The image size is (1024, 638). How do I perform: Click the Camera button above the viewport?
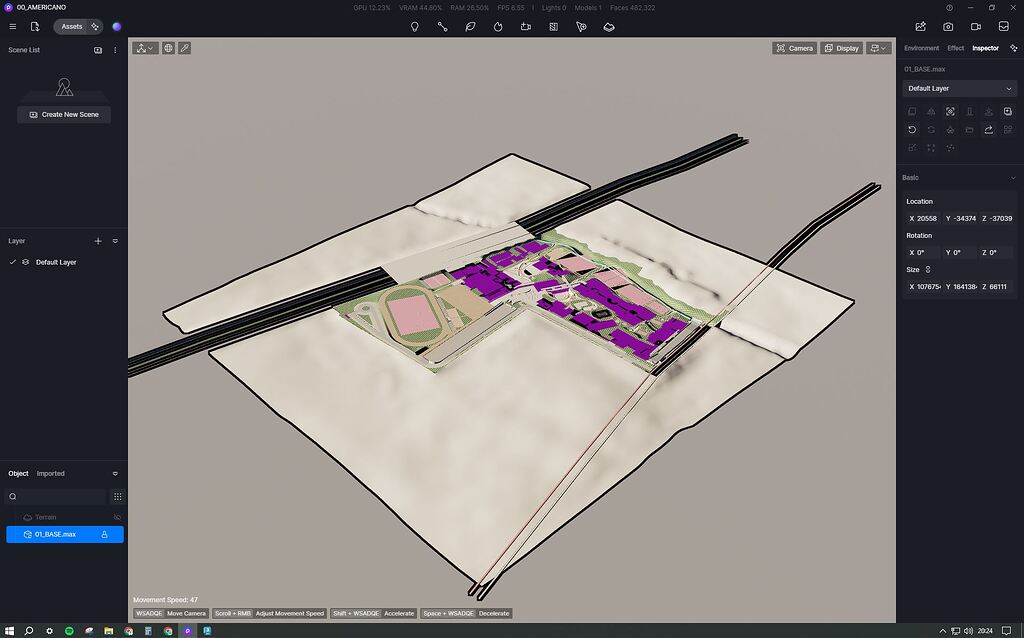[x=795, y=47]
